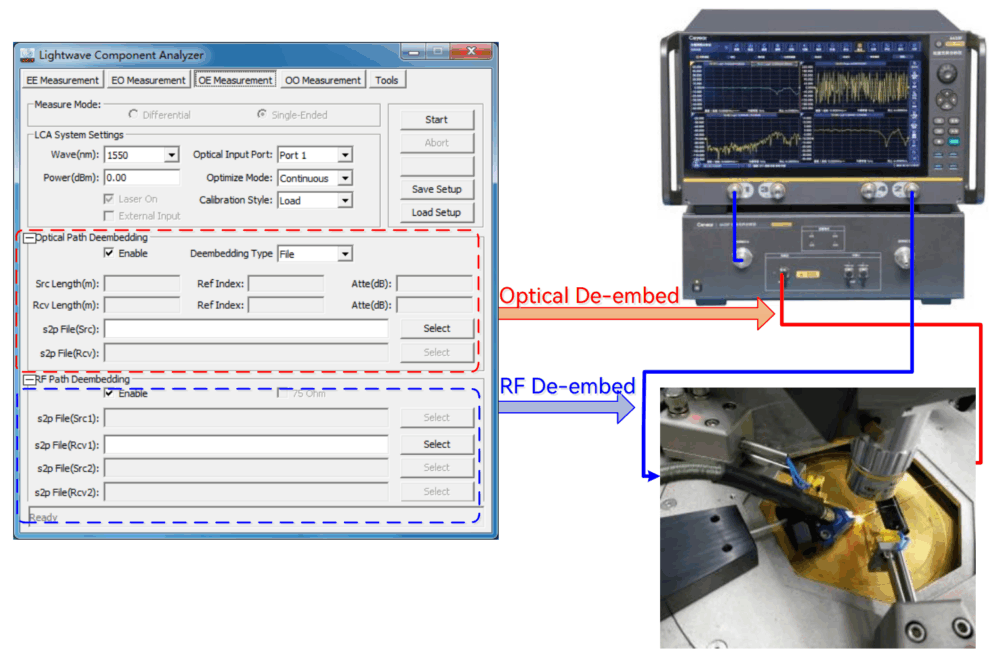Click the Save Setup button
1000x661 pixels.
(x=436, y=189)
